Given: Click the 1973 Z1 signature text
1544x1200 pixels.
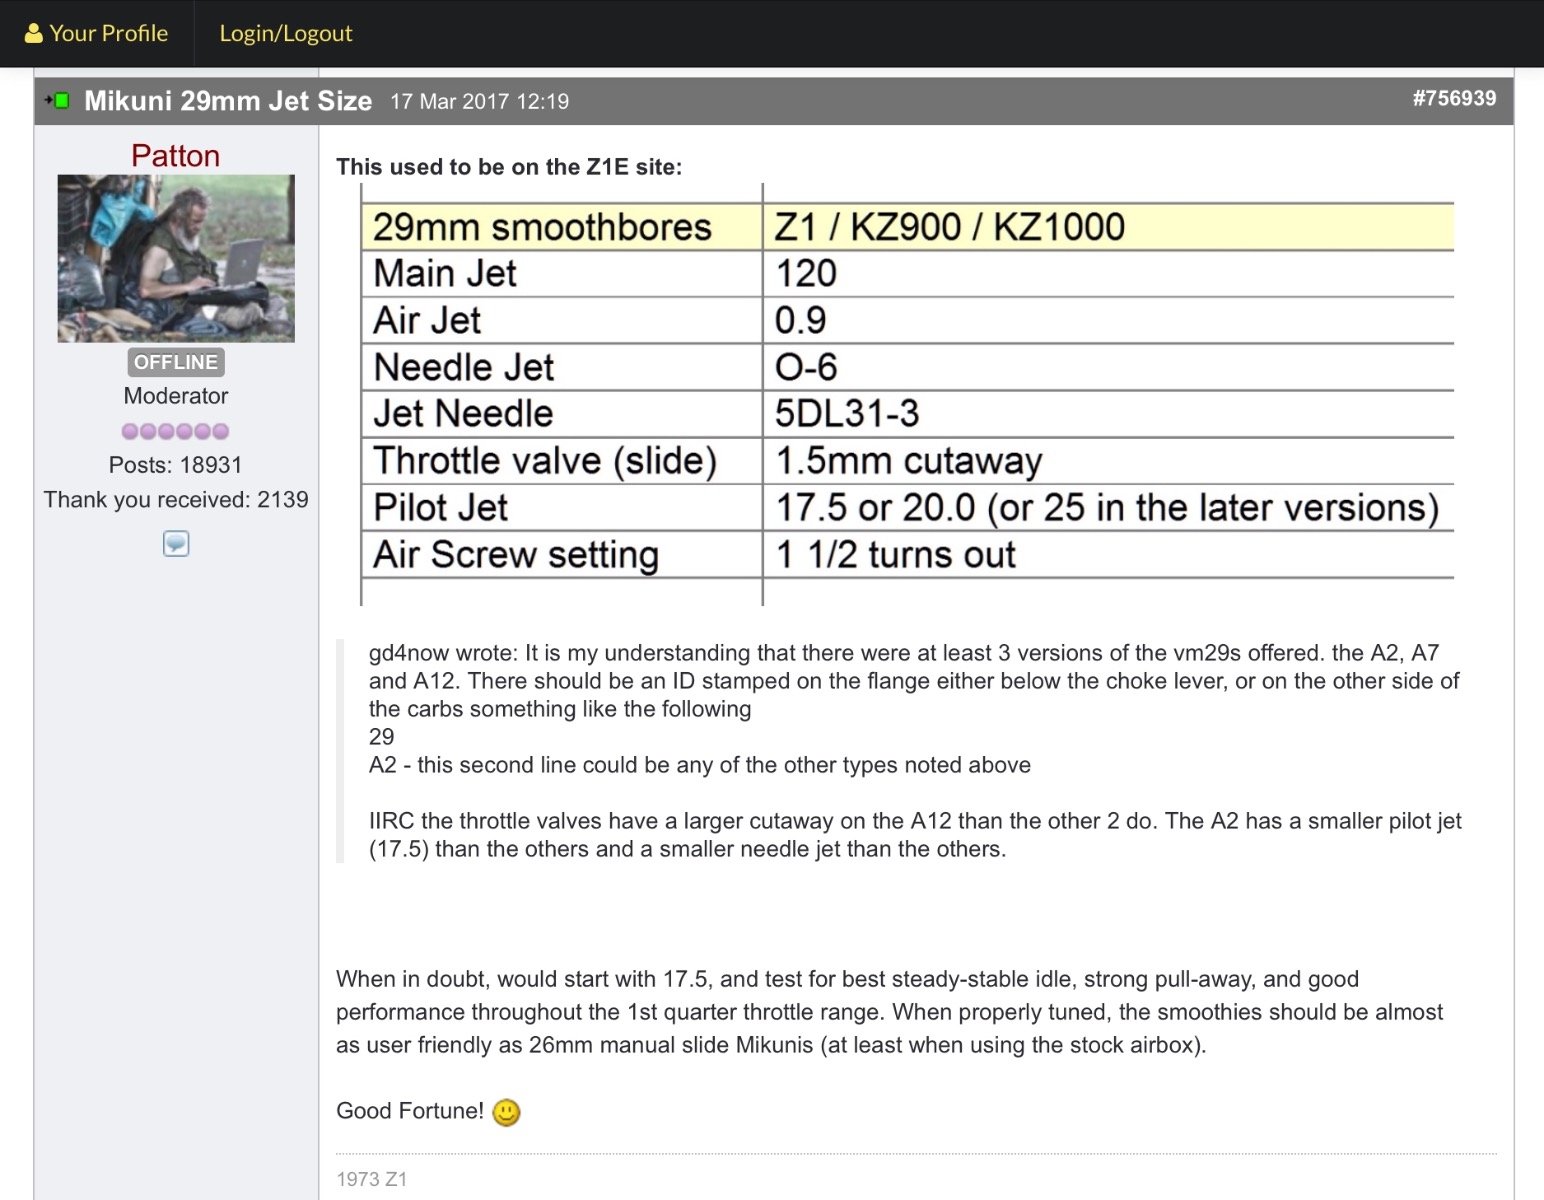Looking at the screenshot, I should click(x=371, y=1179).
